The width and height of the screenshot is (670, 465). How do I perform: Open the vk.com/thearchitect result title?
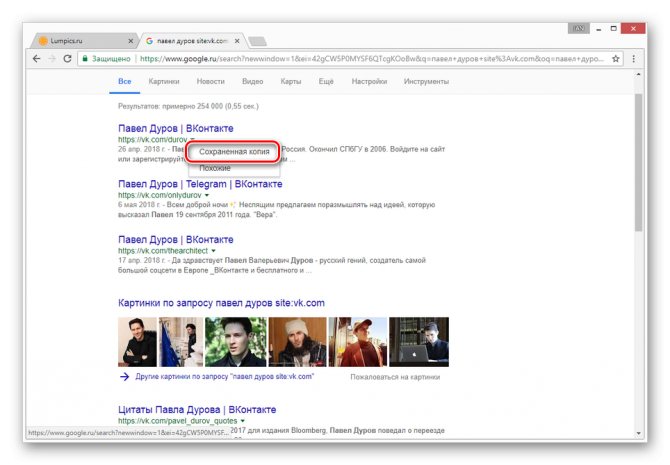click(x=176, y=240)
